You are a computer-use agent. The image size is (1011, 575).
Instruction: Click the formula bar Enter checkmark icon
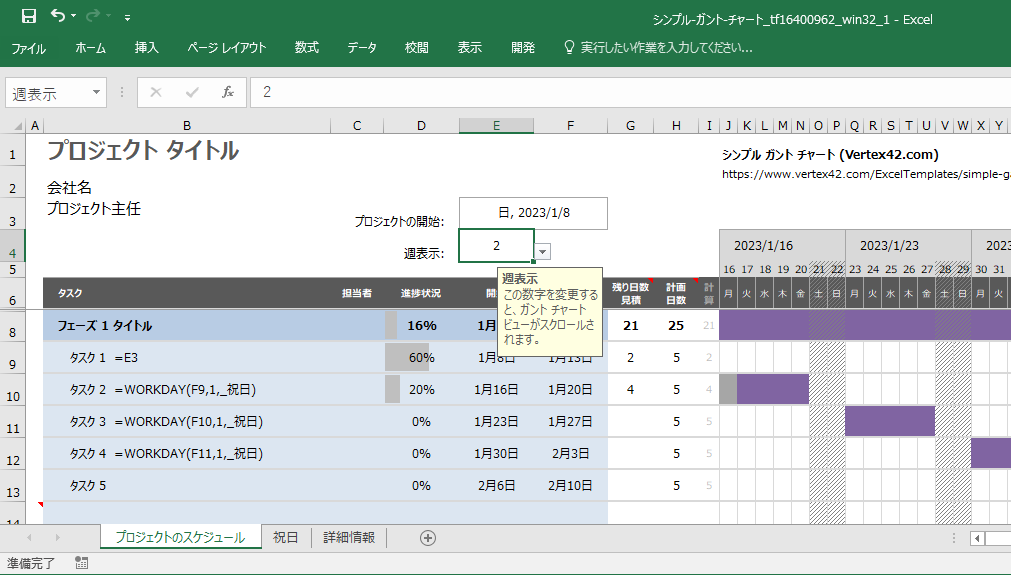191,93
